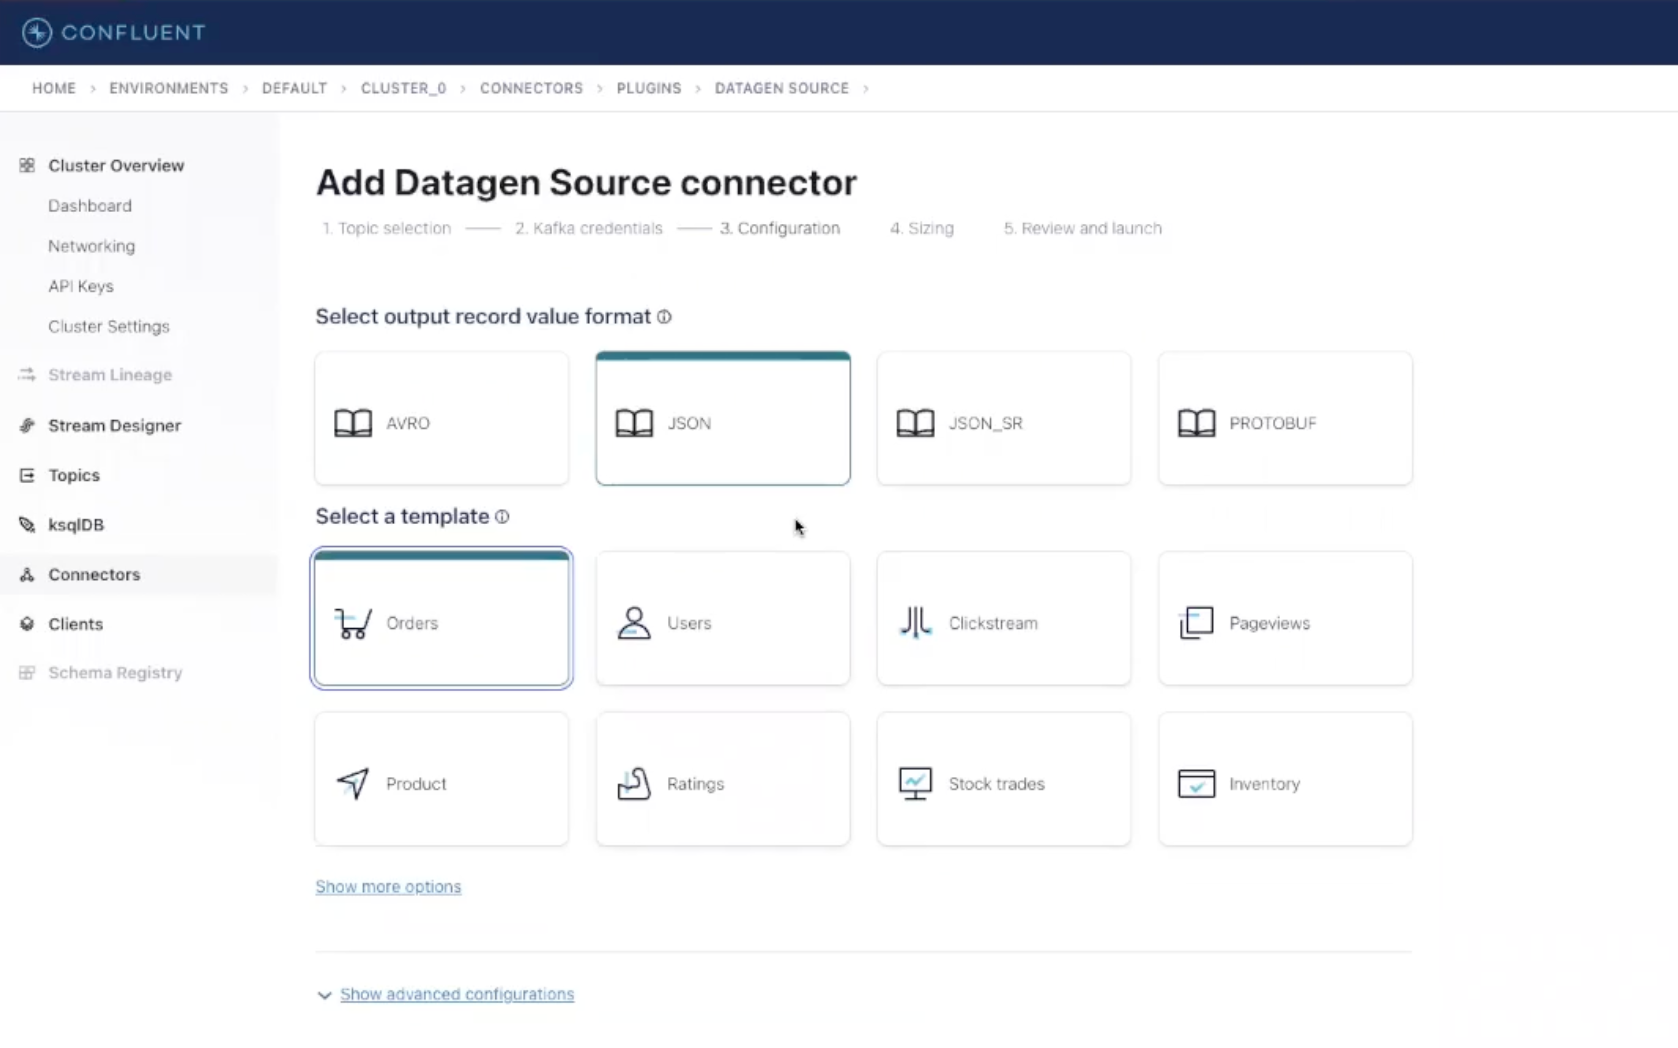Click the Schema Registry icon in sidebar
The height and width of the screenshot is (1048, 1678).
tap(27, 672)
